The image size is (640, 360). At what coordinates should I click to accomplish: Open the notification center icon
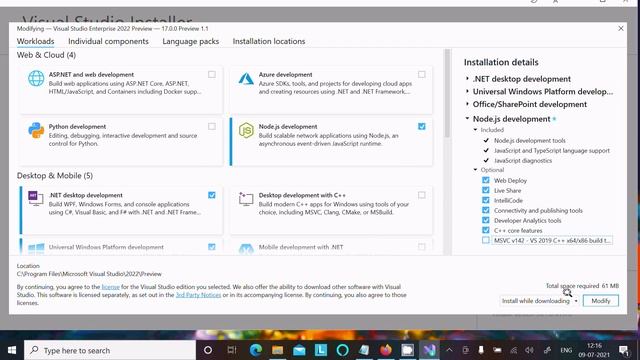point(623,350)
